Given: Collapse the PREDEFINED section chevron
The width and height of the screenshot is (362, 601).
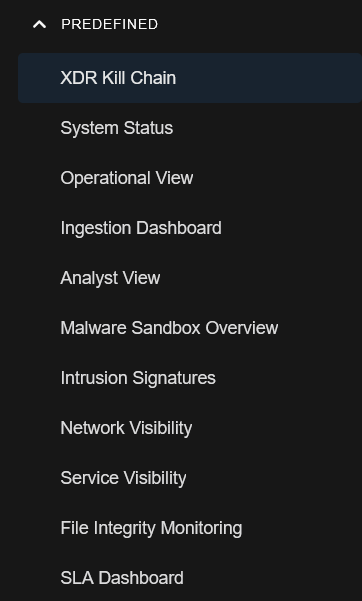Looking at the screenshot, I should 39,25.
